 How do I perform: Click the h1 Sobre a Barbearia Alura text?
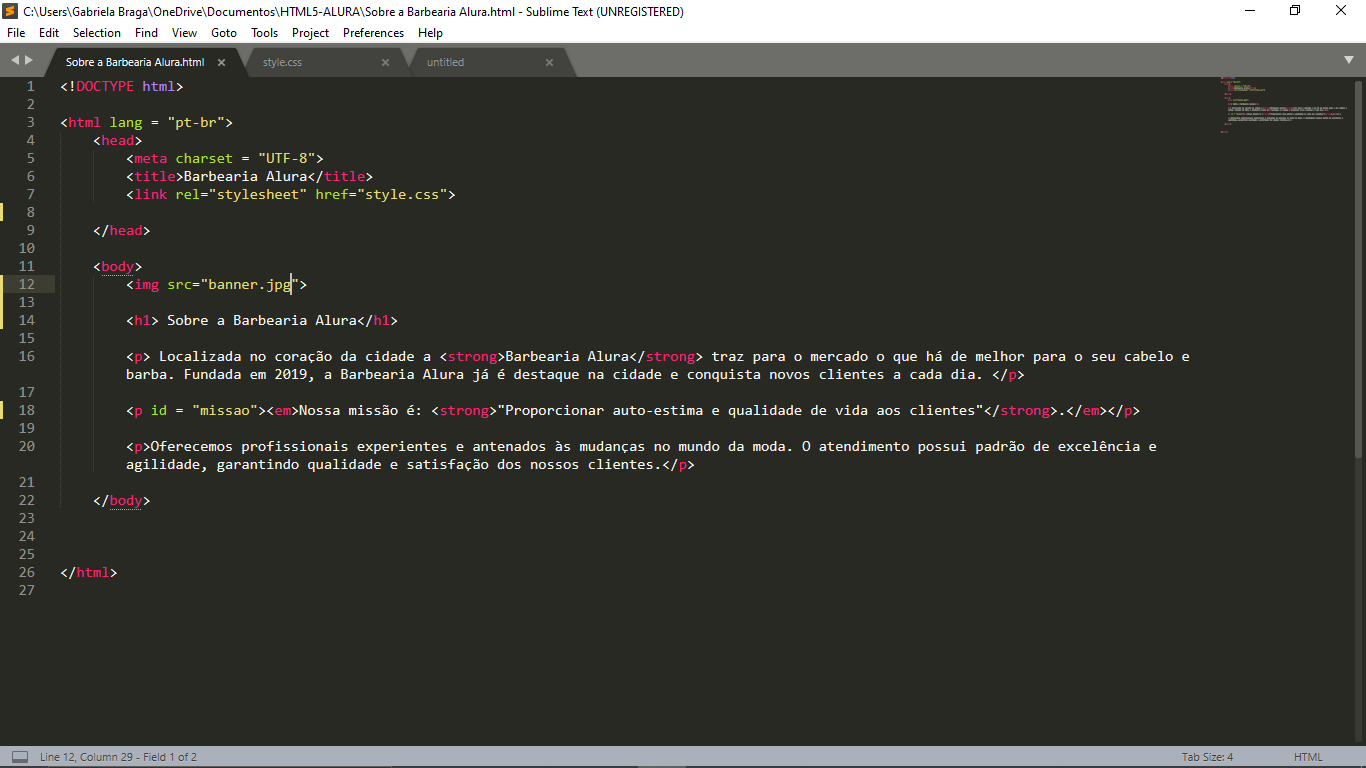coord(262,320)
